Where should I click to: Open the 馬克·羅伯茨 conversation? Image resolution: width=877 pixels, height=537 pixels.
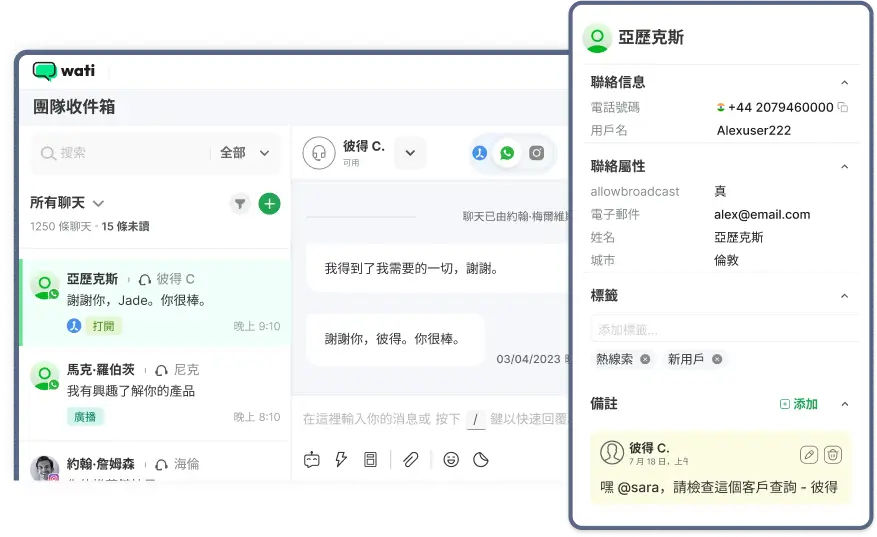point(155,394)
